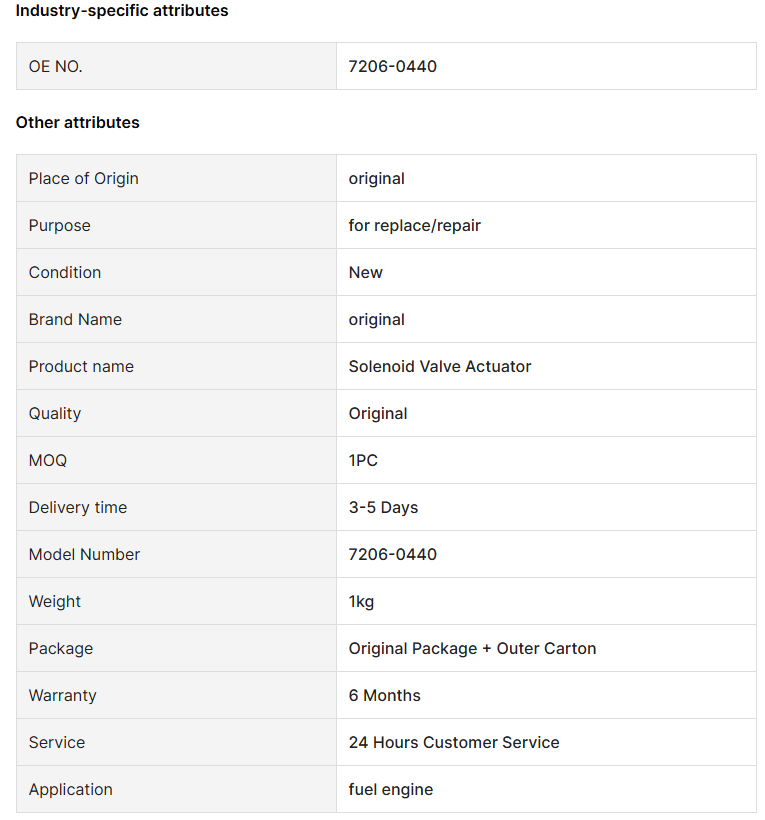Select the MOQ value 1PC
765x820 pixels.
pyautogui.click(x=363, y=461)
